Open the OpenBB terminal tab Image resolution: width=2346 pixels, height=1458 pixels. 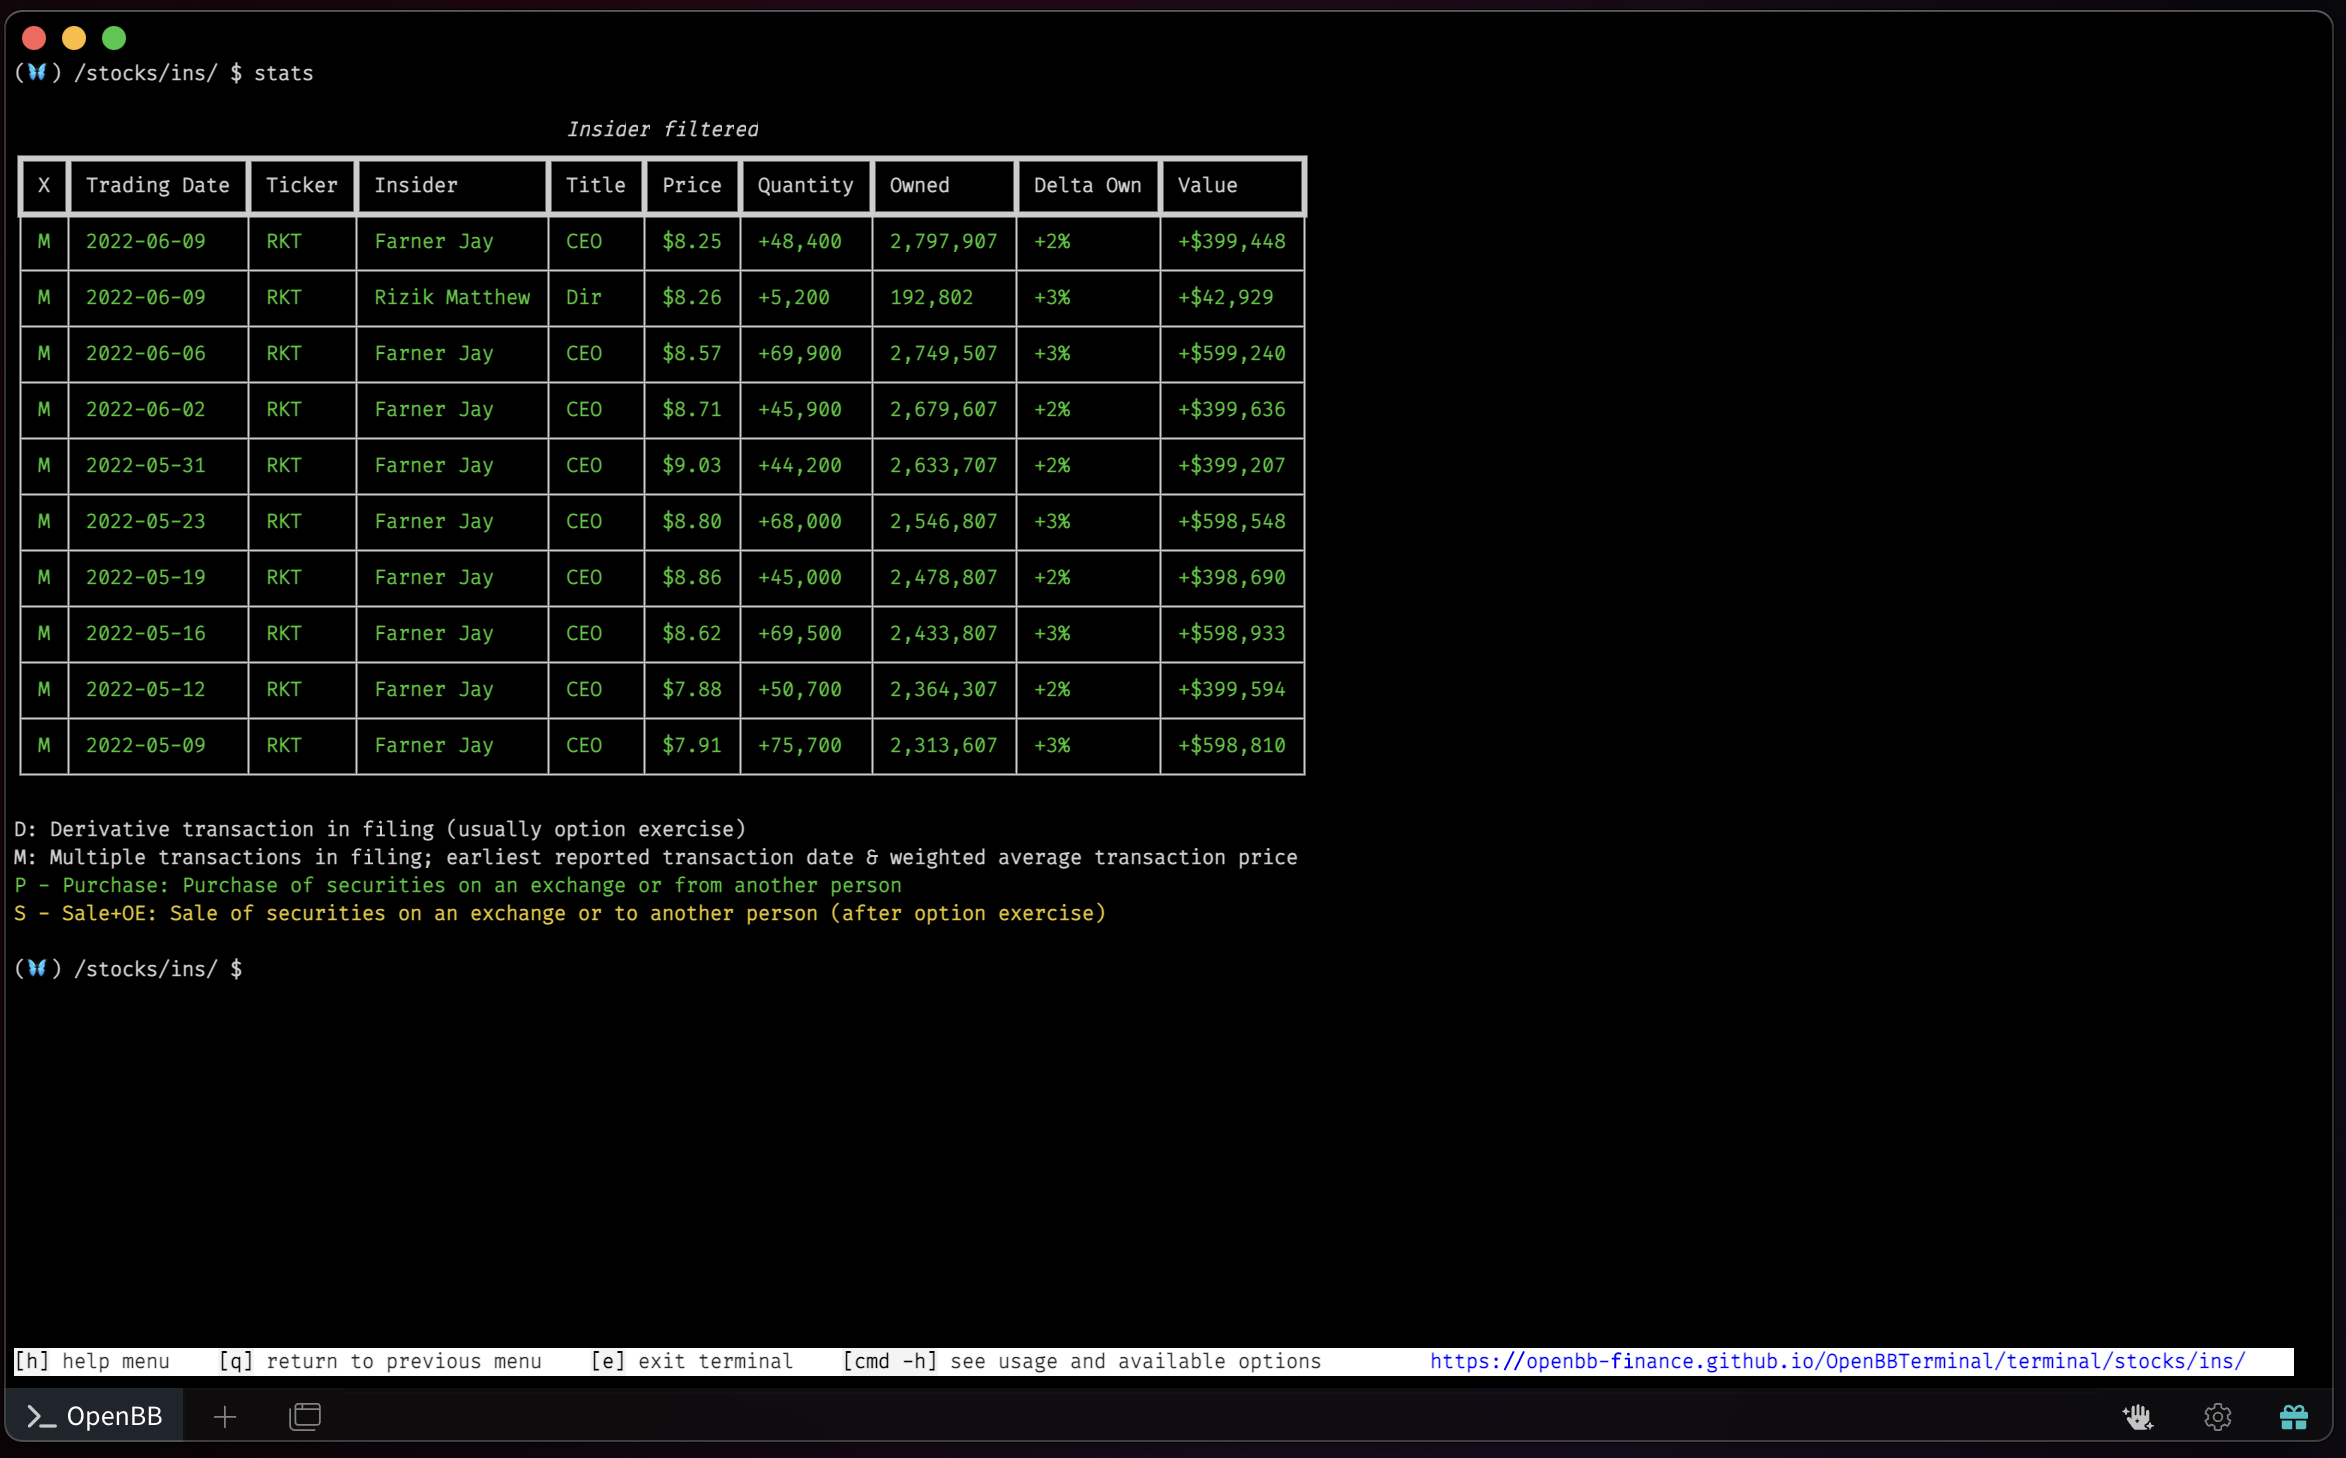94,1415
